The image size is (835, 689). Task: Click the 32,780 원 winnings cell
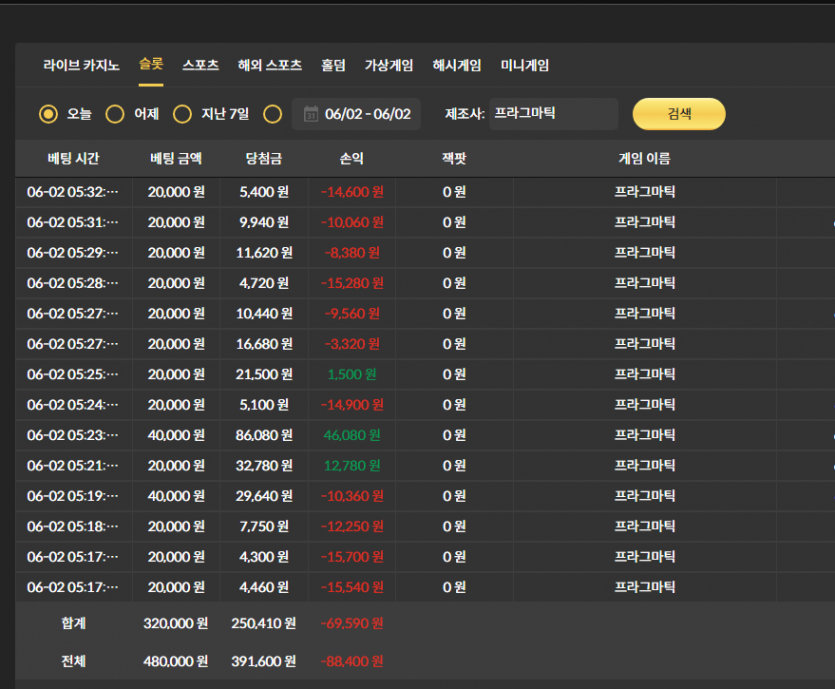click(x=264, y=465)
